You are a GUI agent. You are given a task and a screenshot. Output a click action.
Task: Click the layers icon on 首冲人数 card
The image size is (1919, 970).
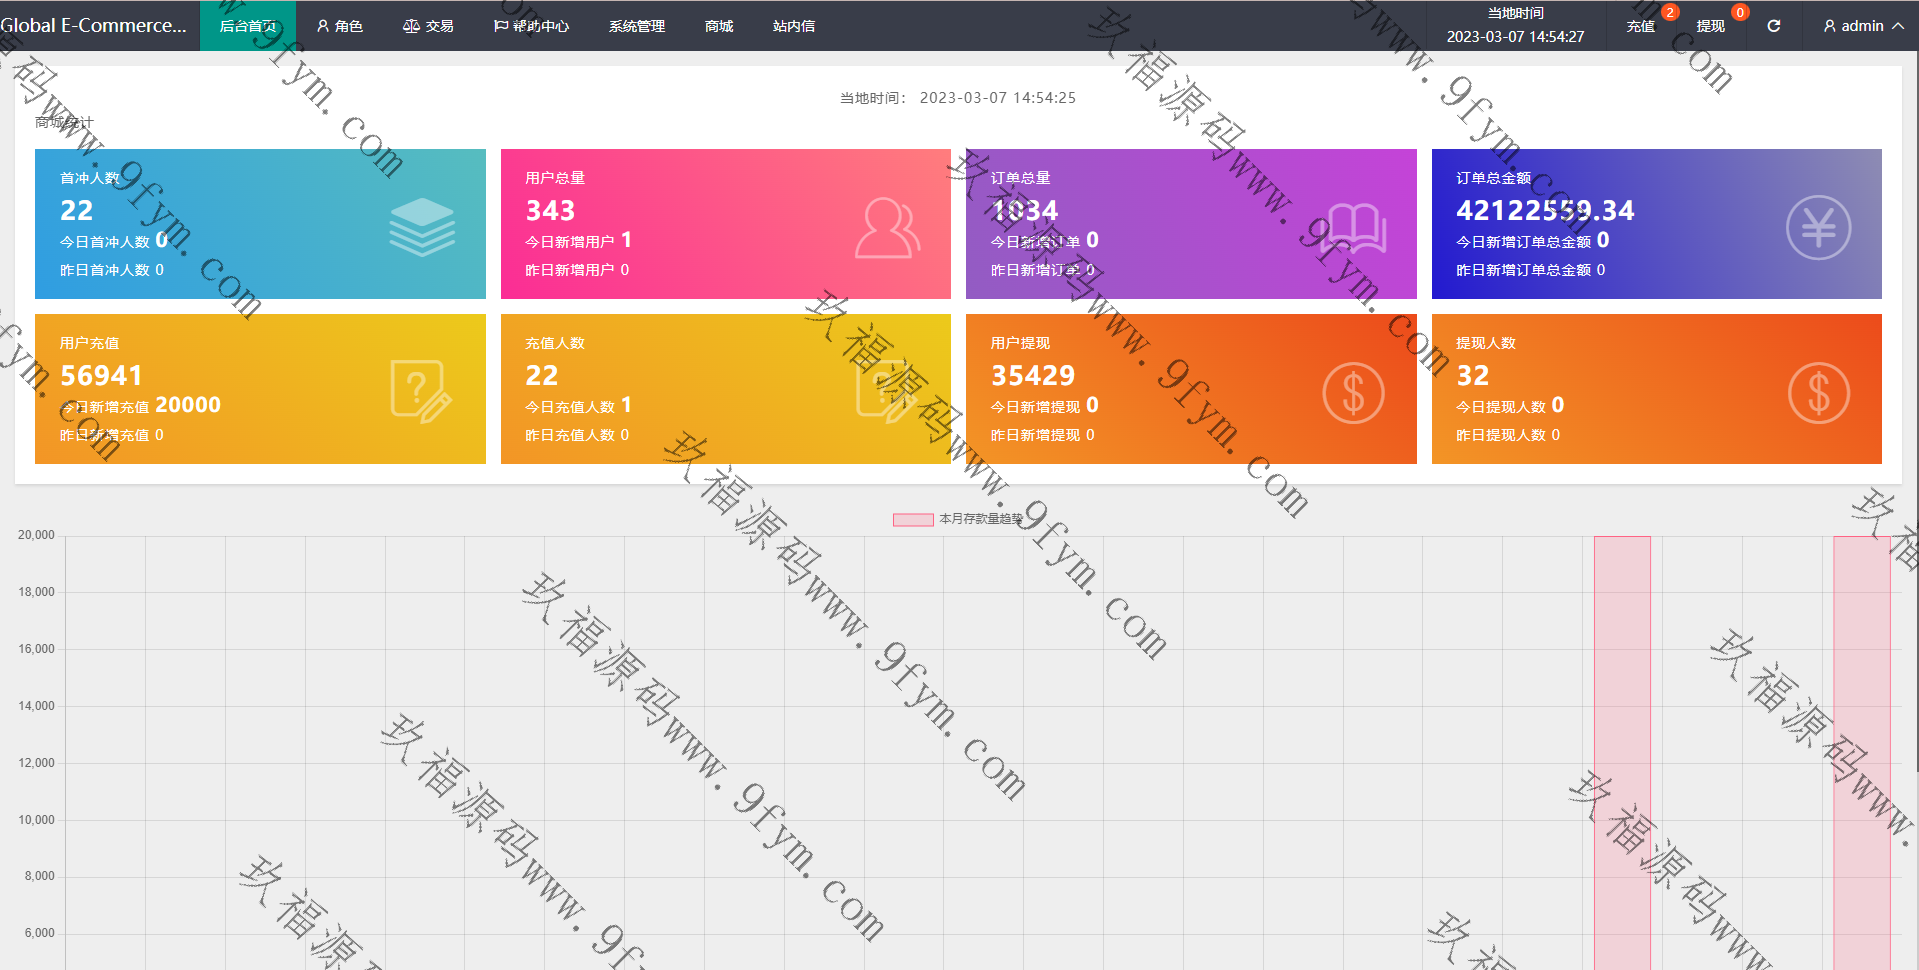421,227
